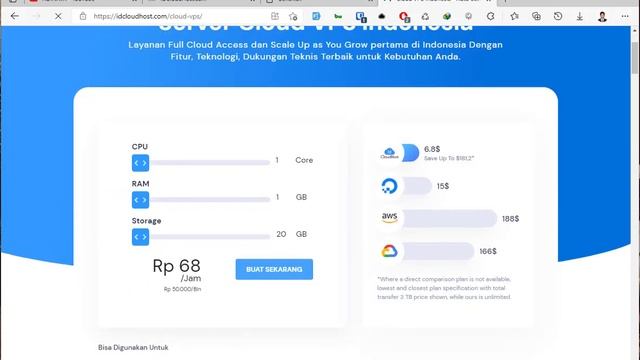
Task: Open browsing History
Action: [558, 16]
